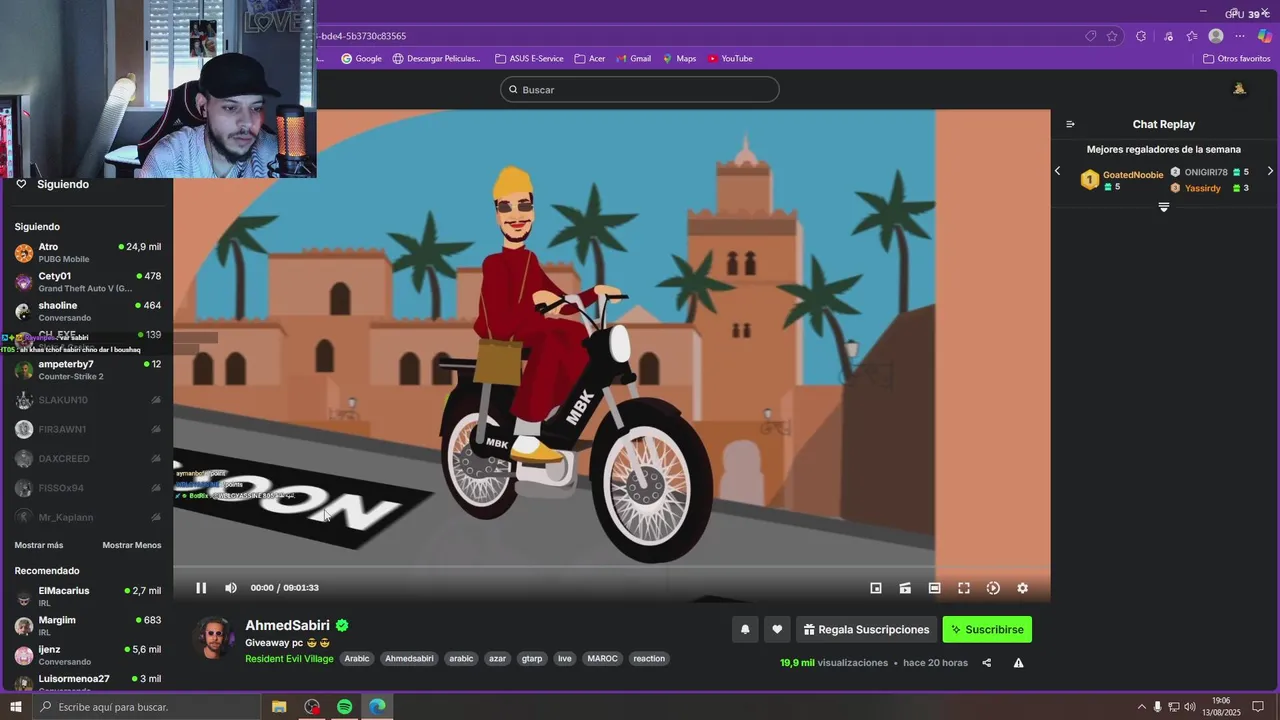This screenshot has height=720, width=1280.
Task: Open the shaoline channel
Action: pyautogui.click(x=88, y=311)
